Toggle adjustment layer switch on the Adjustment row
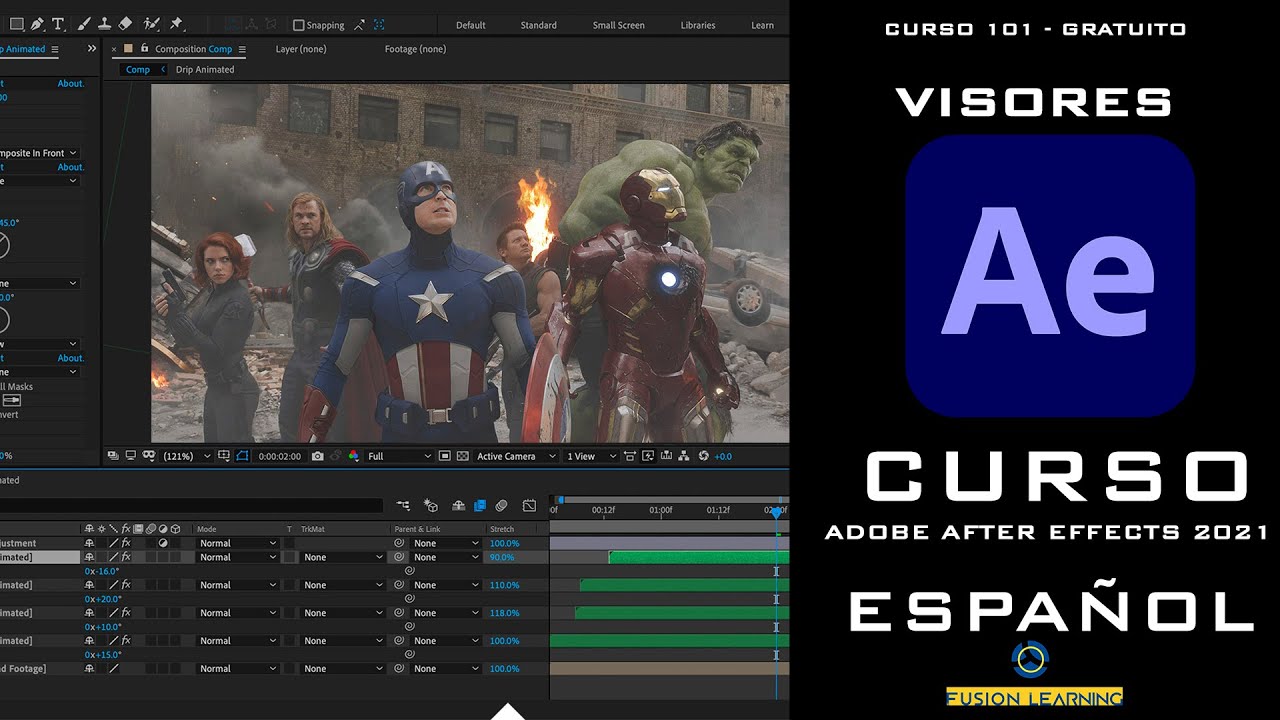Image resolution: width=1280 pixels, height=720 pixels. click(162, 543)
